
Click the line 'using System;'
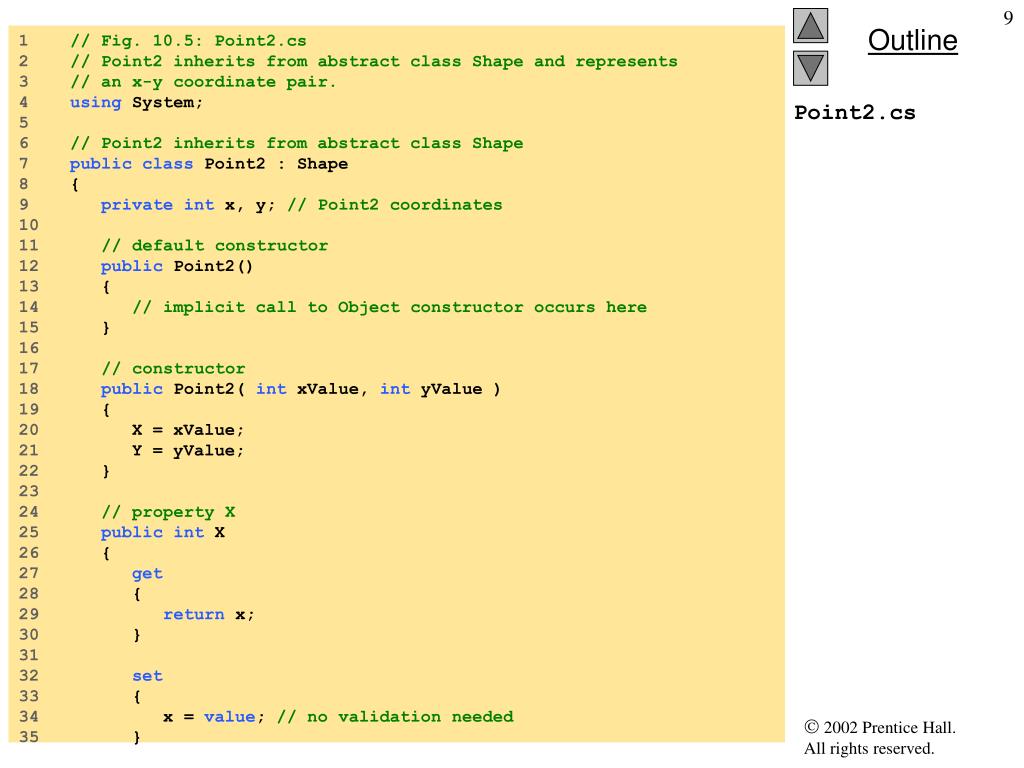tap(136, 103)
